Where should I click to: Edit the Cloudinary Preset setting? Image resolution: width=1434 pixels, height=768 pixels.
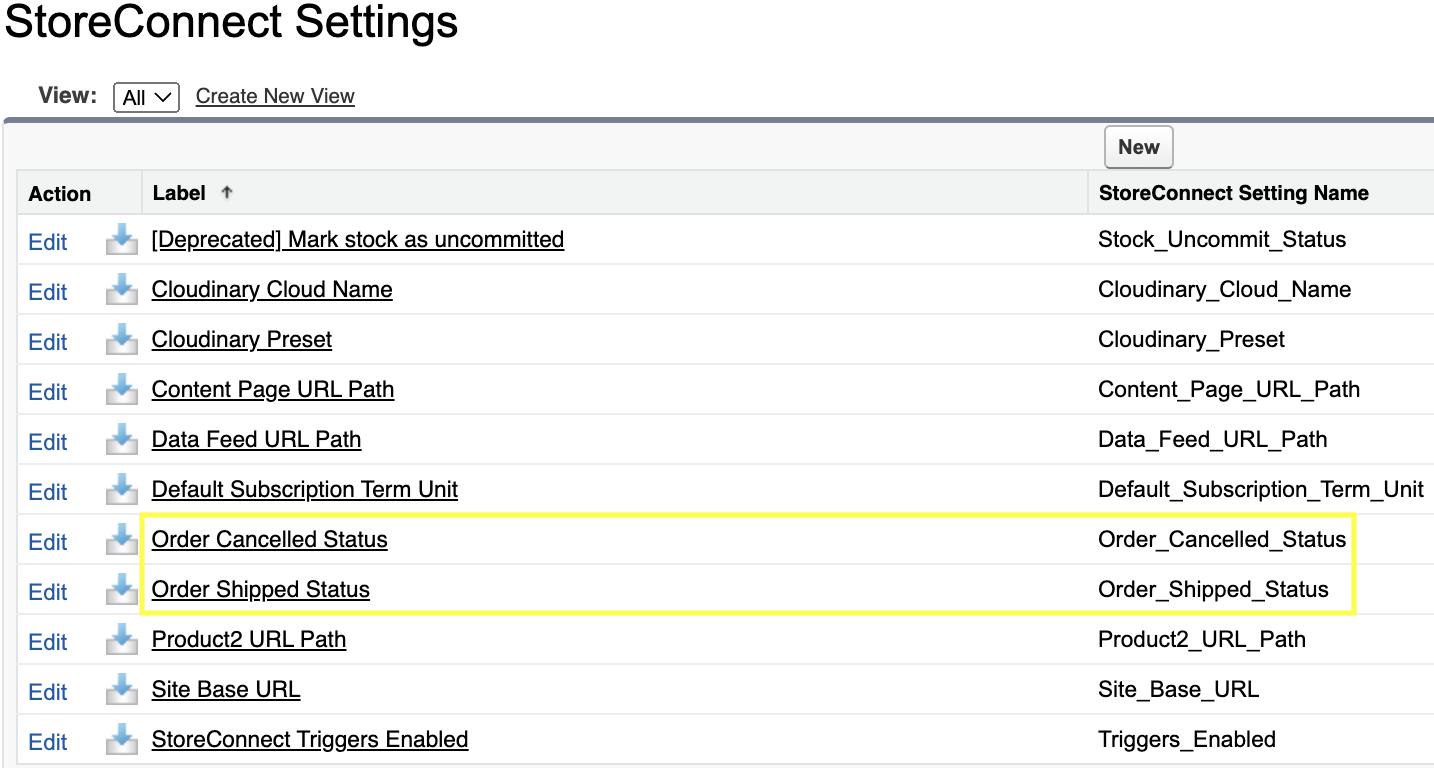point(47,341)
